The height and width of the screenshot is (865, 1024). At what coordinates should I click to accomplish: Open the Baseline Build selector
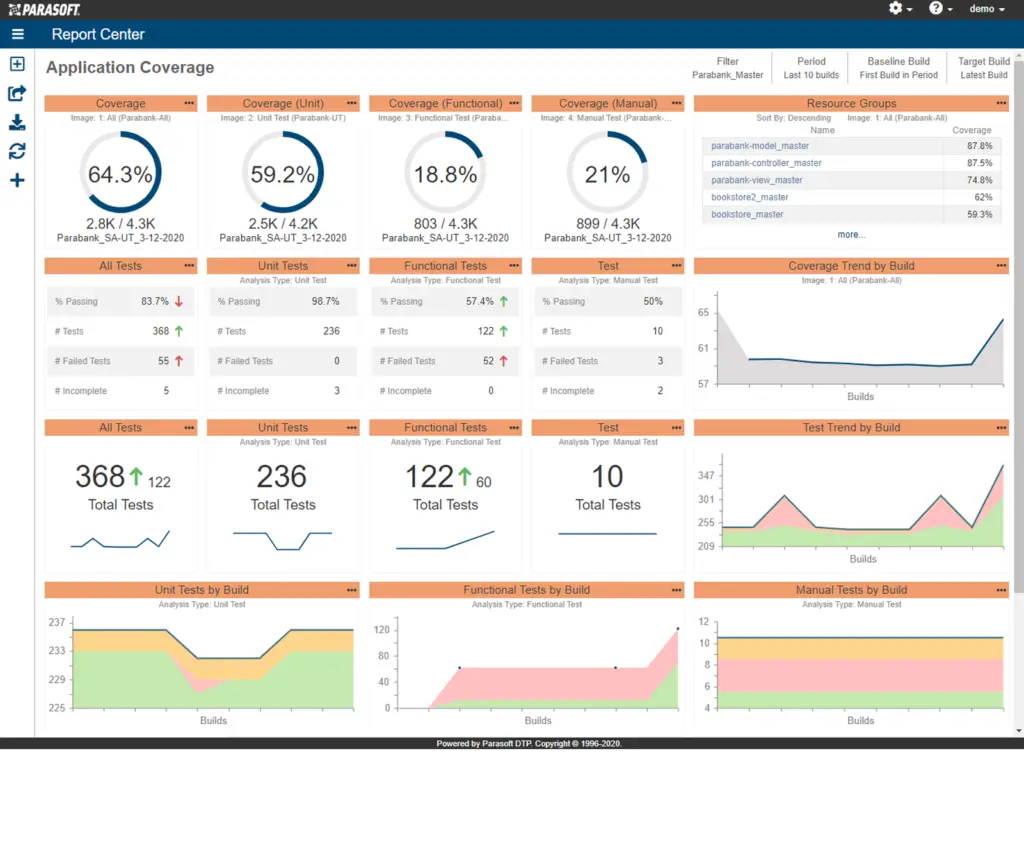[x=898, y=68]
